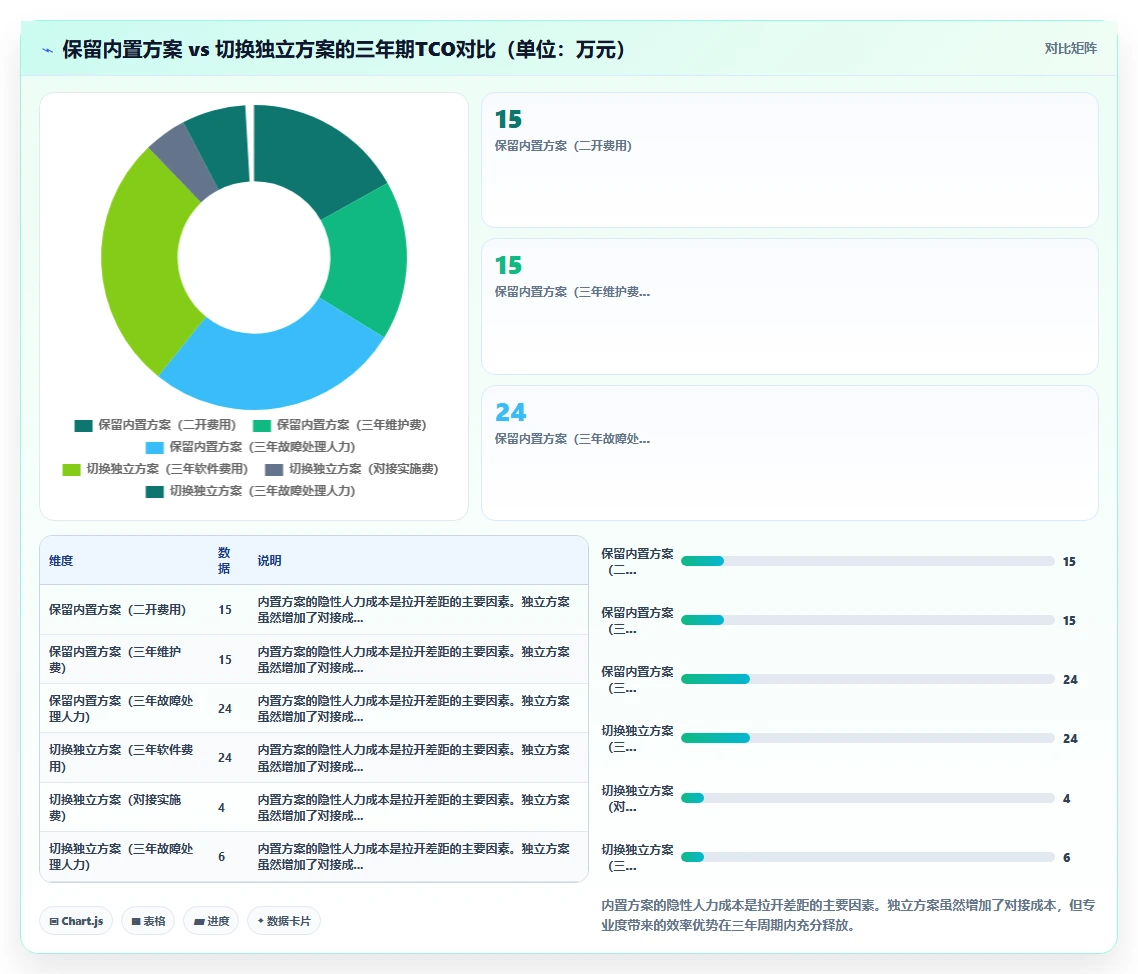Click the second progress bar valued 15
This screenshot has height=974, width=1138.
pos(867,620)
